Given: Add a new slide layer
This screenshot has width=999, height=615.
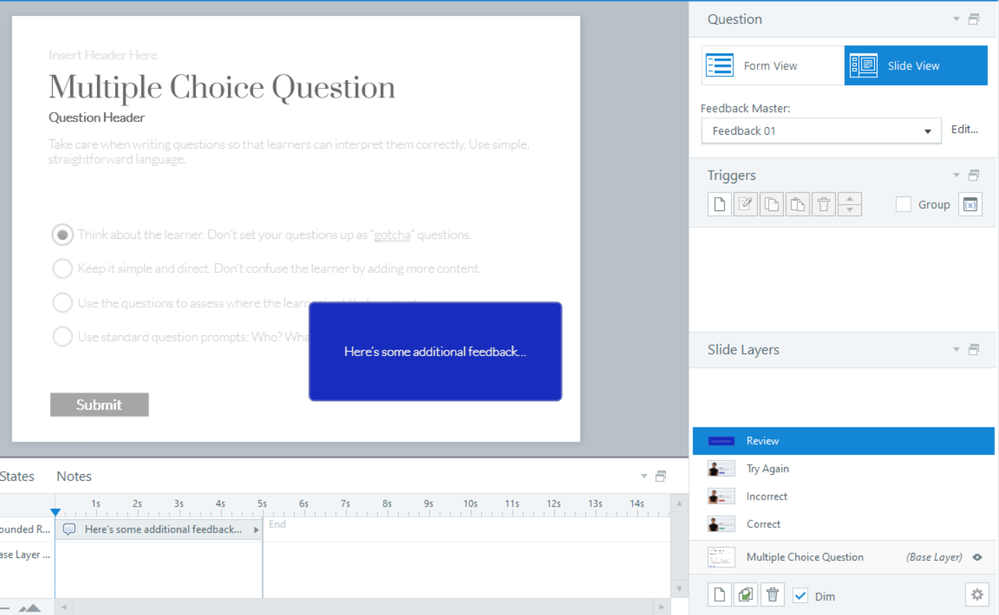Looking at the screenshot, I should point(719,595).
